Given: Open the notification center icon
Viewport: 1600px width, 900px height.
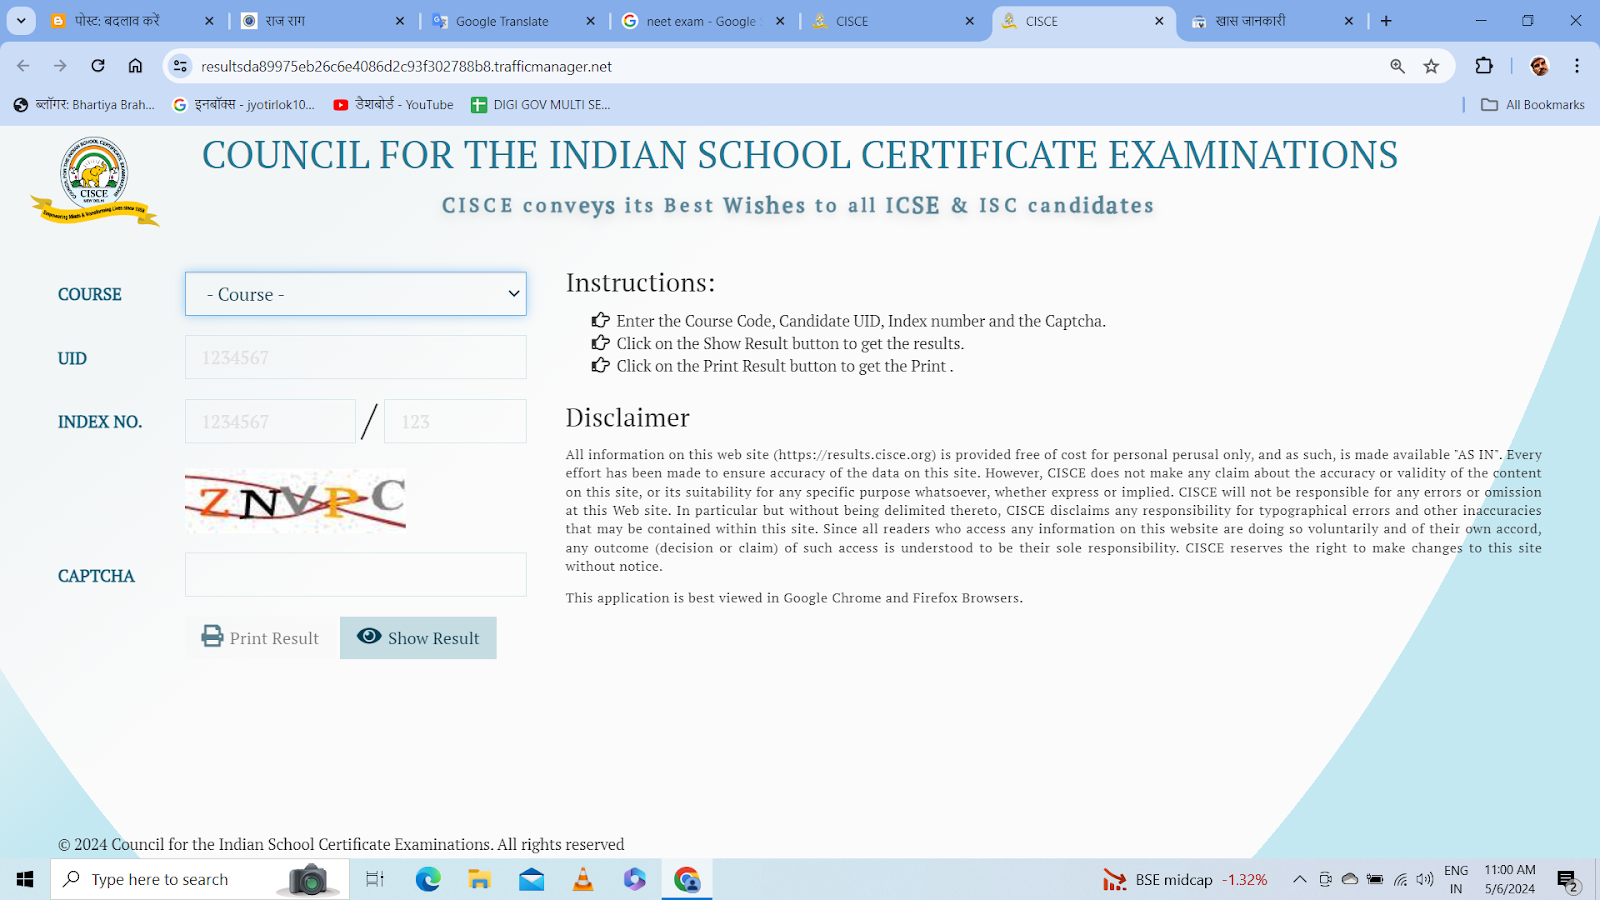Looking at the screenshot, I should 1567,880.
